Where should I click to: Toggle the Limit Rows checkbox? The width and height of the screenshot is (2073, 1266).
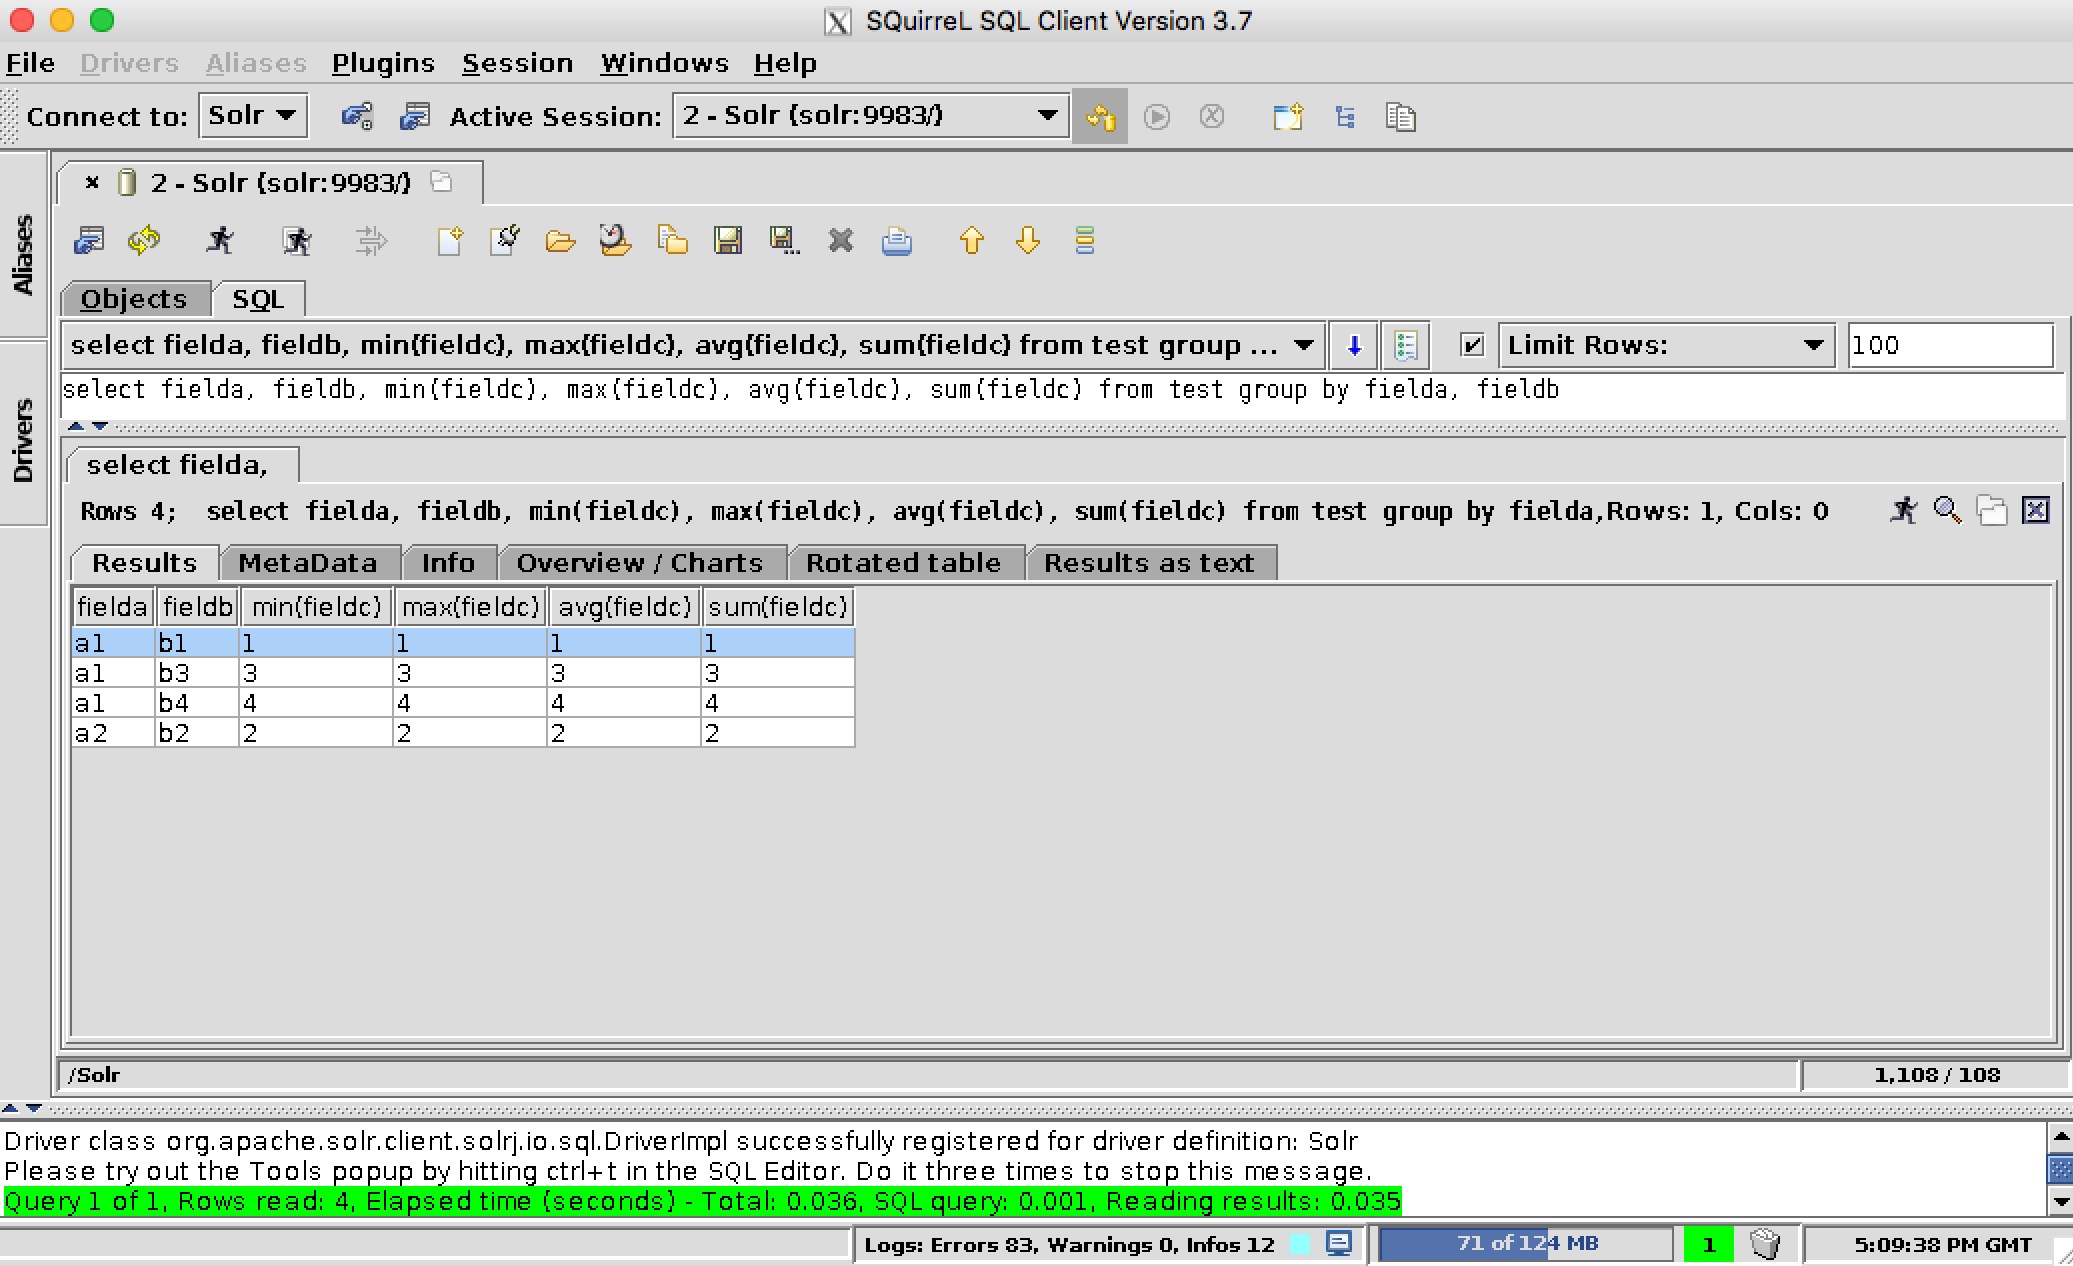1471,345
